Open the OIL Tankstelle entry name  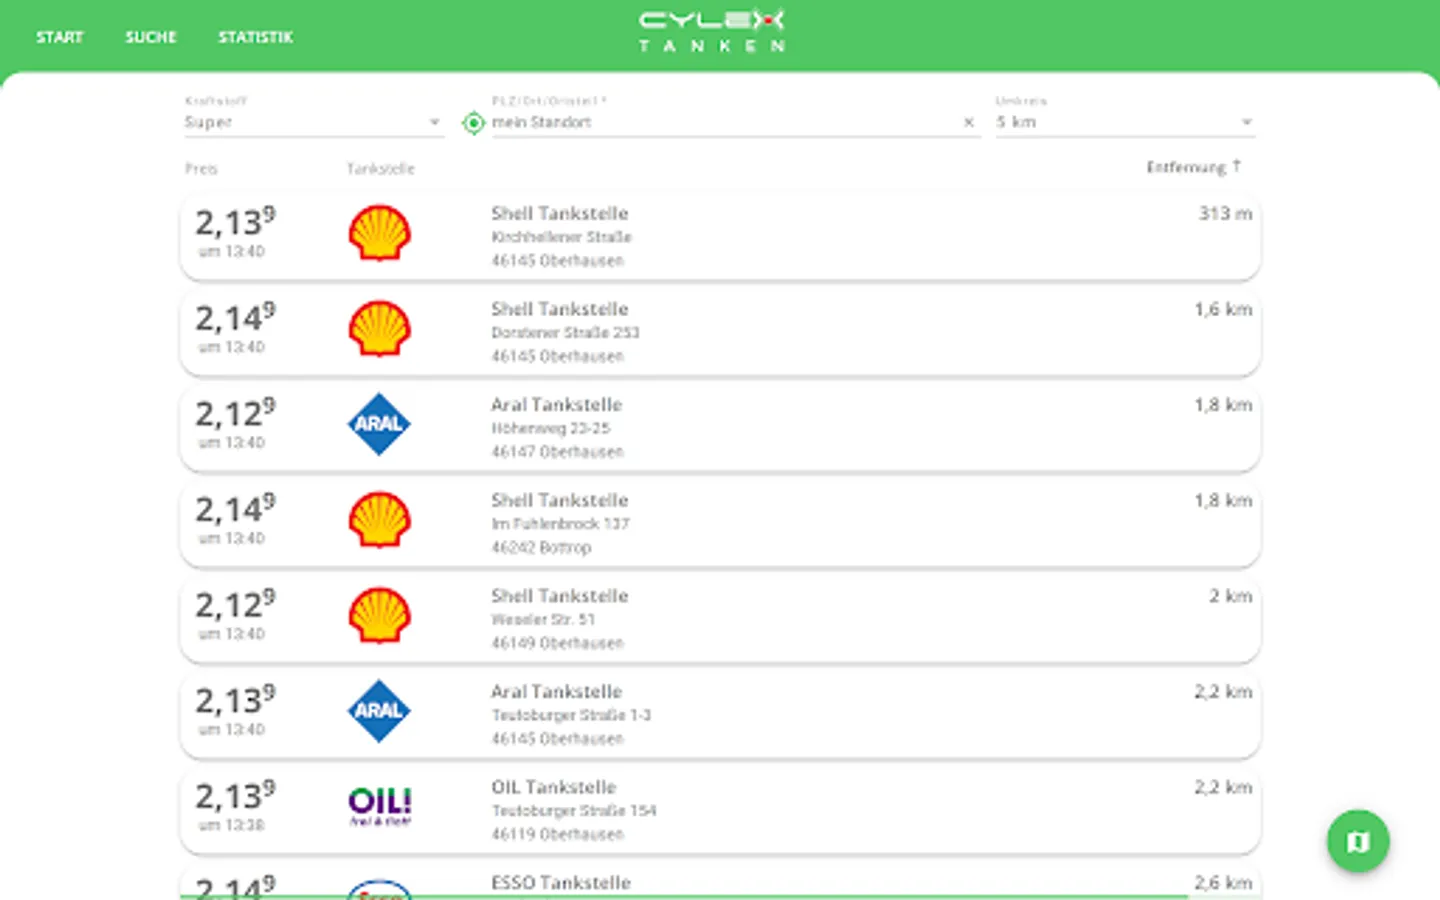click(x=554, y=787)
